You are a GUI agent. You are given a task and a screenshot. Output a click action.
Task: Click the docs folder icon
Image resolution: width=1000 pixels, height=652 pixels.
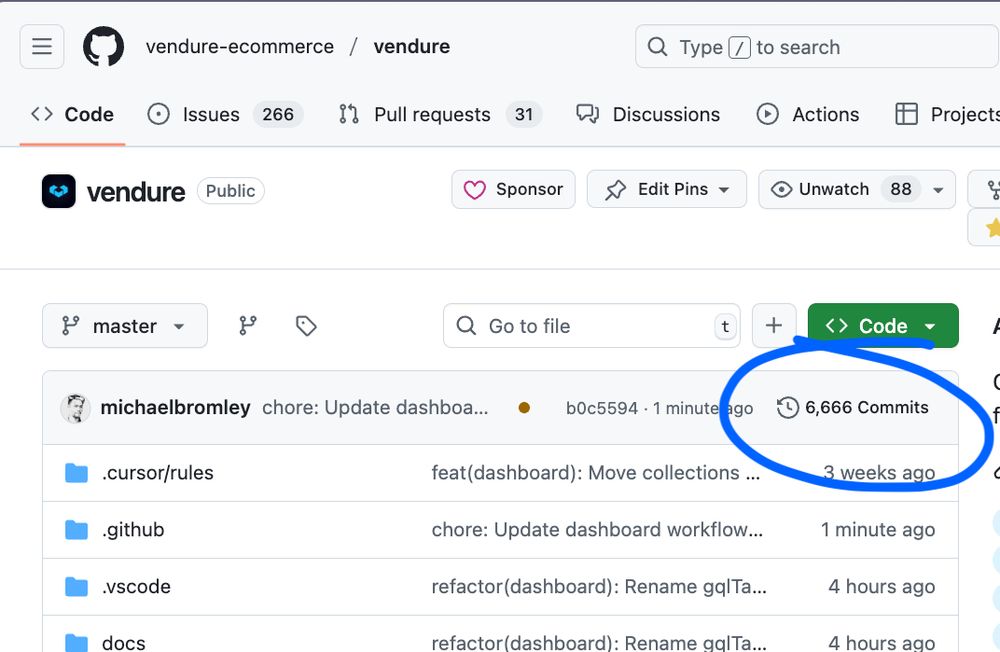pos(77,642)
